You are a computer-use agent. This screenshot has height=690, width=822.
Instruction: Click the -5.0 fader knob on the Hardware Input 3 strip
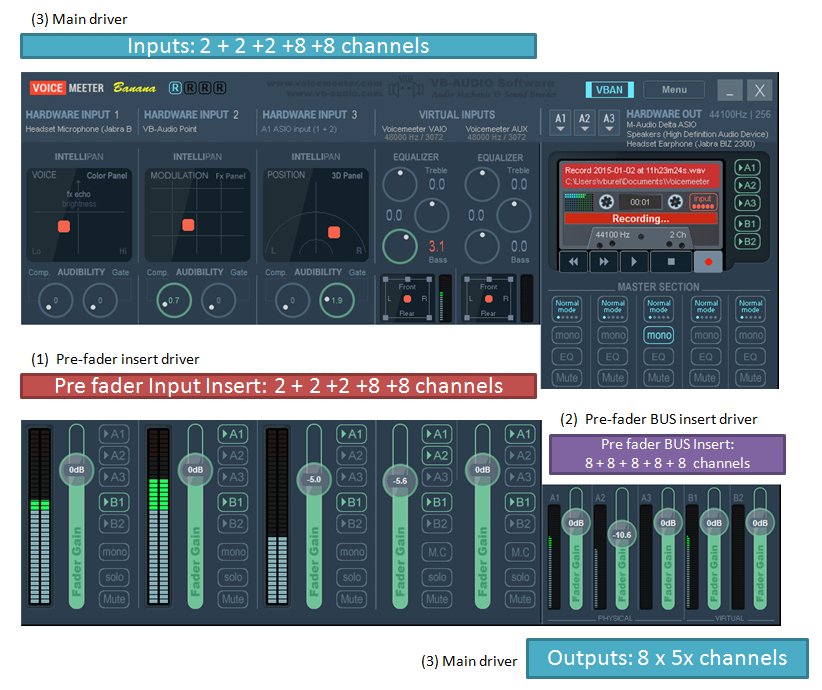click(x=313, y=479)
